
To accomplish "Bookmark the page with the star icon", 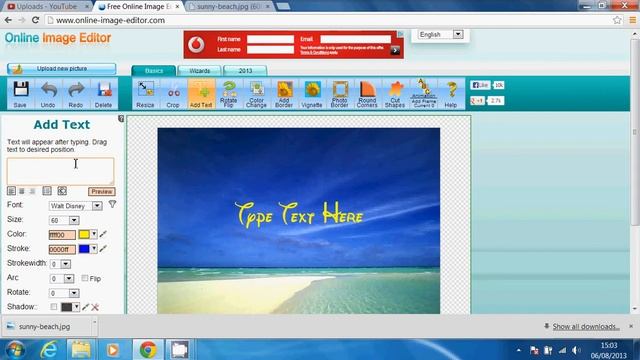I will pos(617,20).
